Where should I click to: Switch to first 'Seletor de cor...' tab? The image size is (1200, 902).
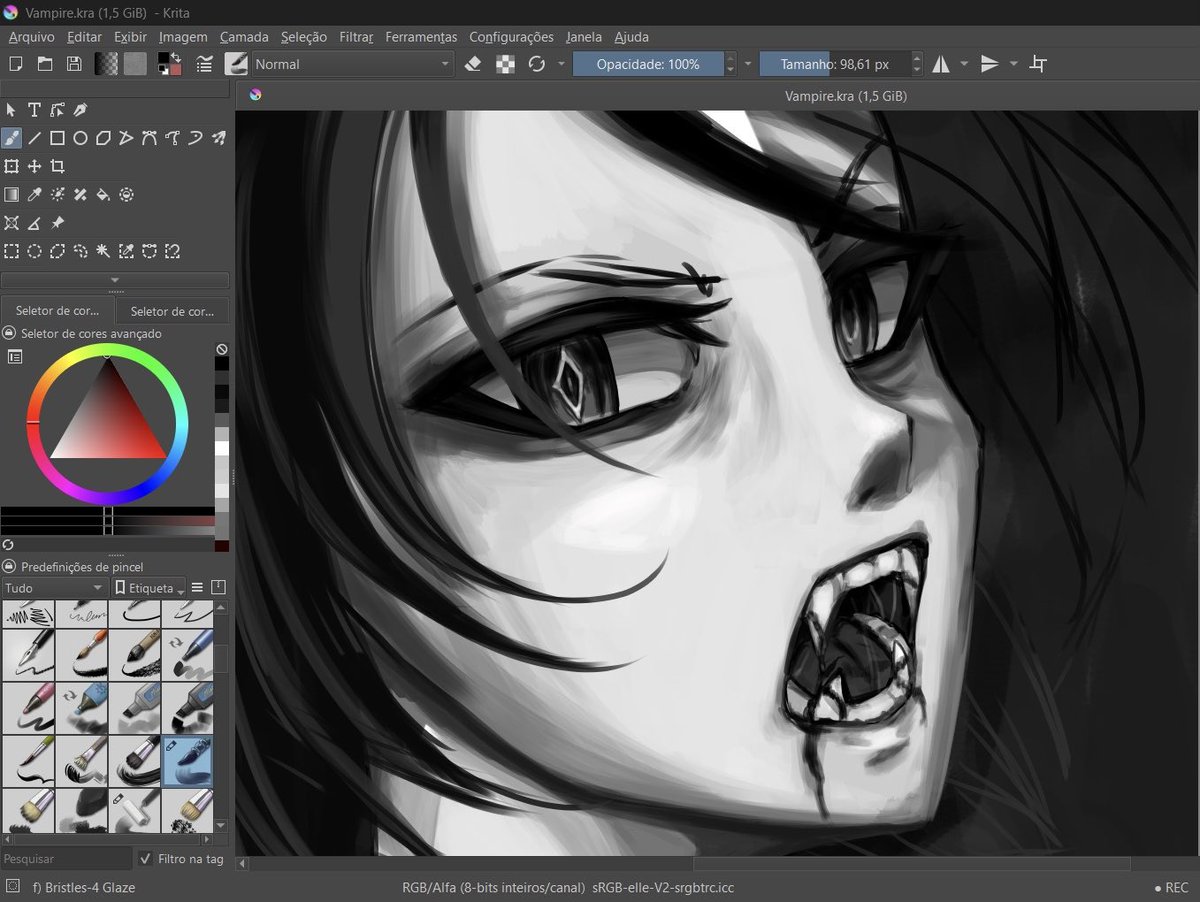[x=58, y=311]
